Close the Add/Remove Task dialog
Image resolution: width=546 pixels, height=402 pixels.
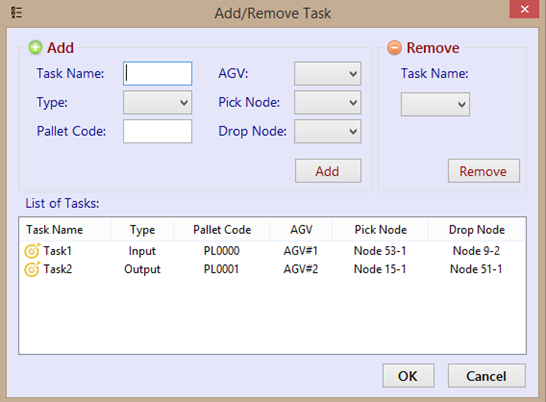click(x=524, y=9)
